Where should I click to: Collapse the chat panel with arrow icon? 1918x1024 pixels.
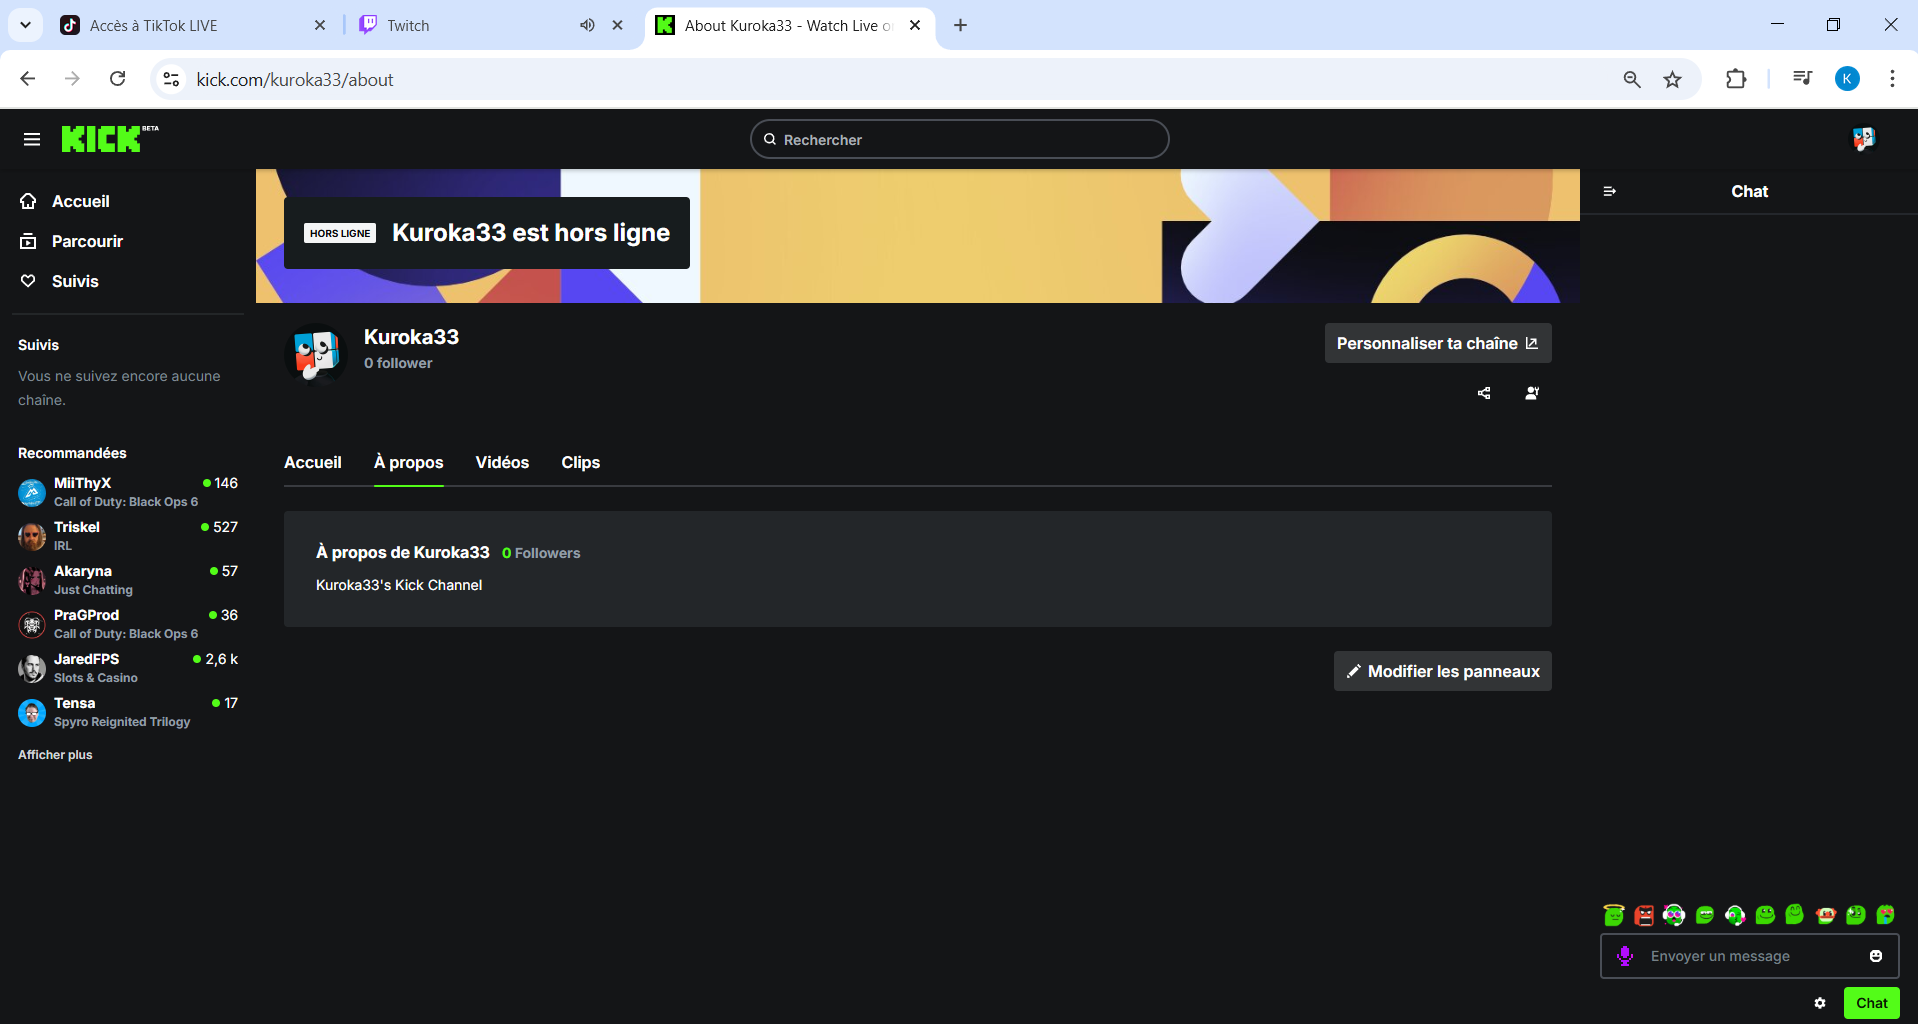pyautogui.click(x=1610, y=191)
